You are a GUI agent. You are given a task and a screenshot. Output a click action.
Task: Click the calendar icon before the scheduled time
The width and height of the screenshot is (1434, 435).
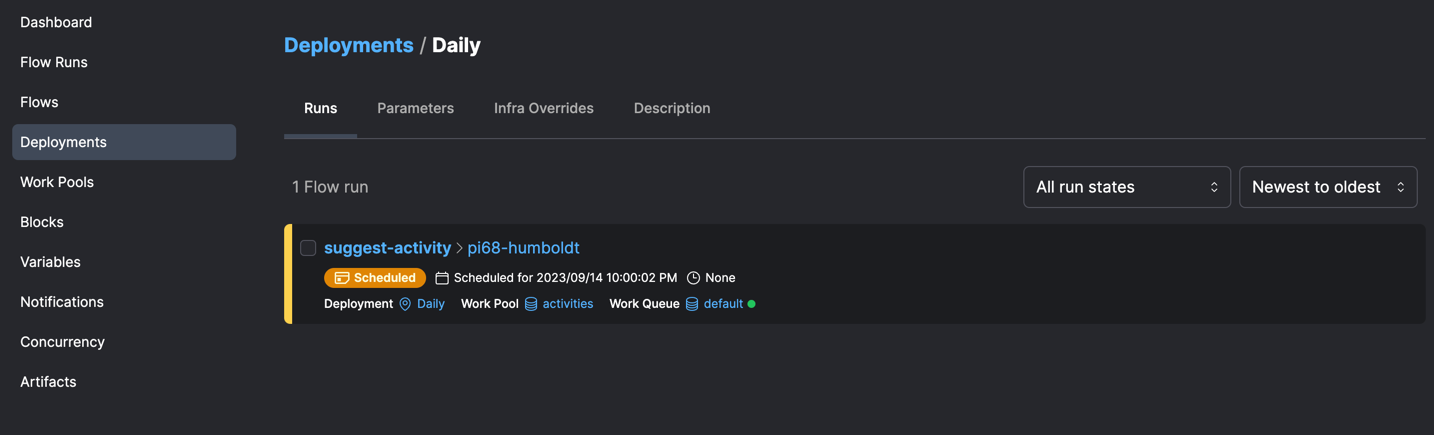[x=442, y=278]
